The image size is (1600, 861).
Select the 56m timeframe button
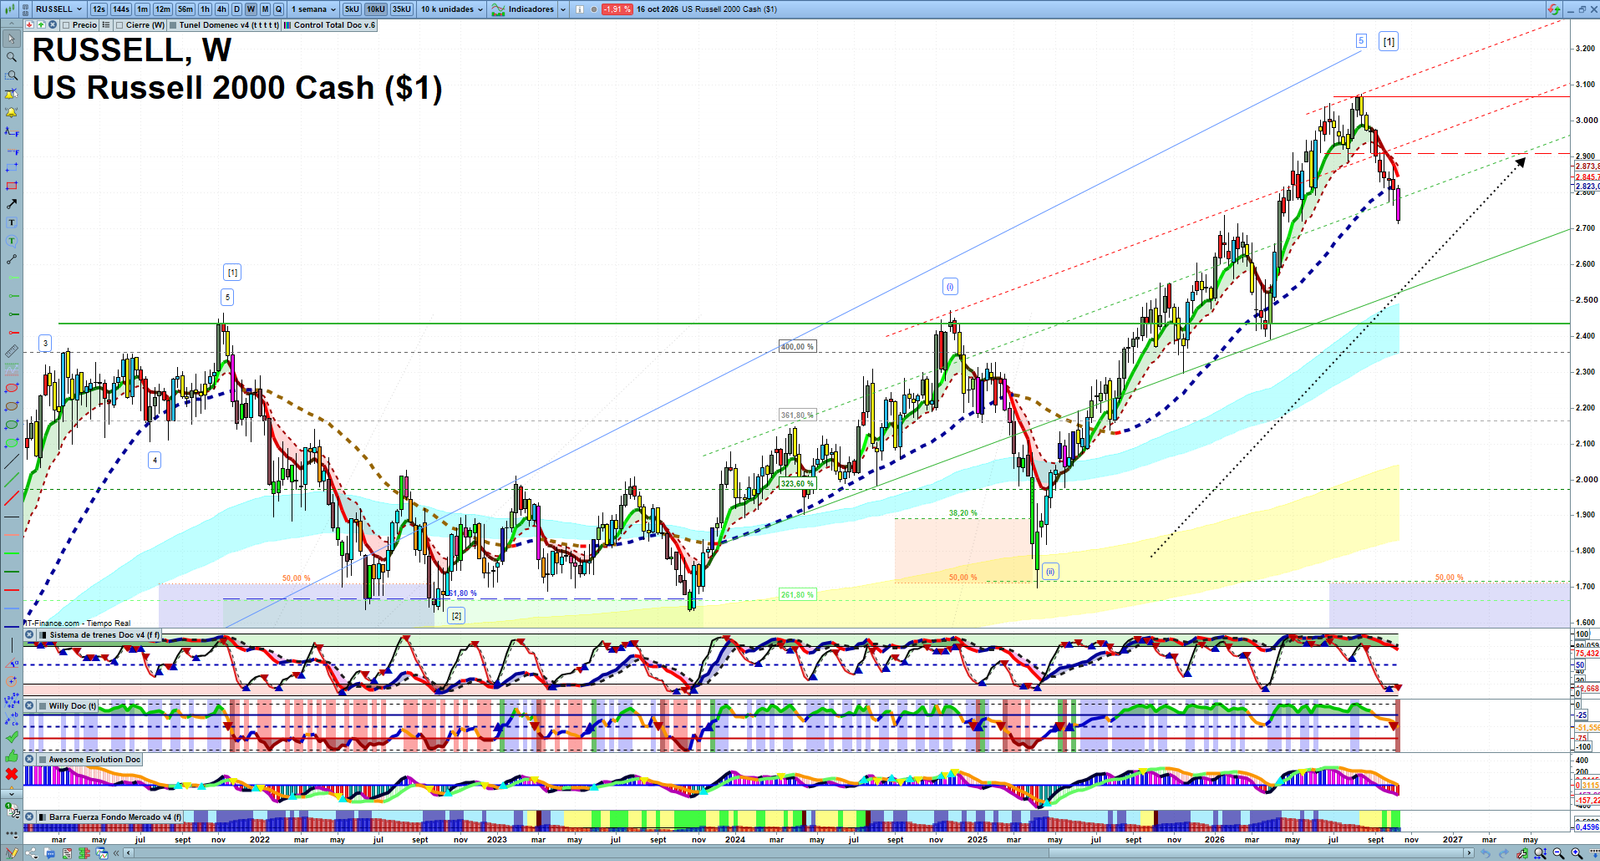click(185, 9)
